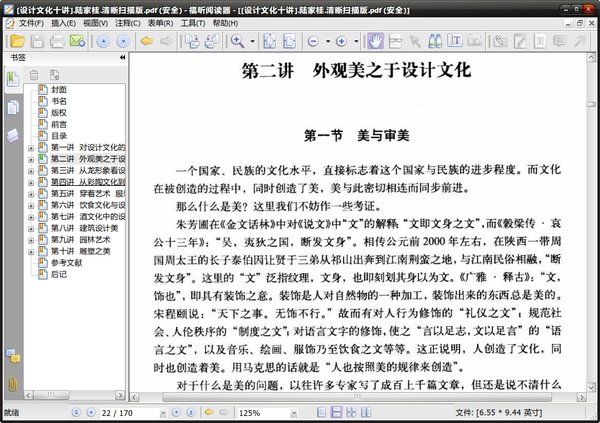The image size is (600, 423).
Task: Open the 前言 bookmark
Action: pyautogui.click(x=59, y=124)
